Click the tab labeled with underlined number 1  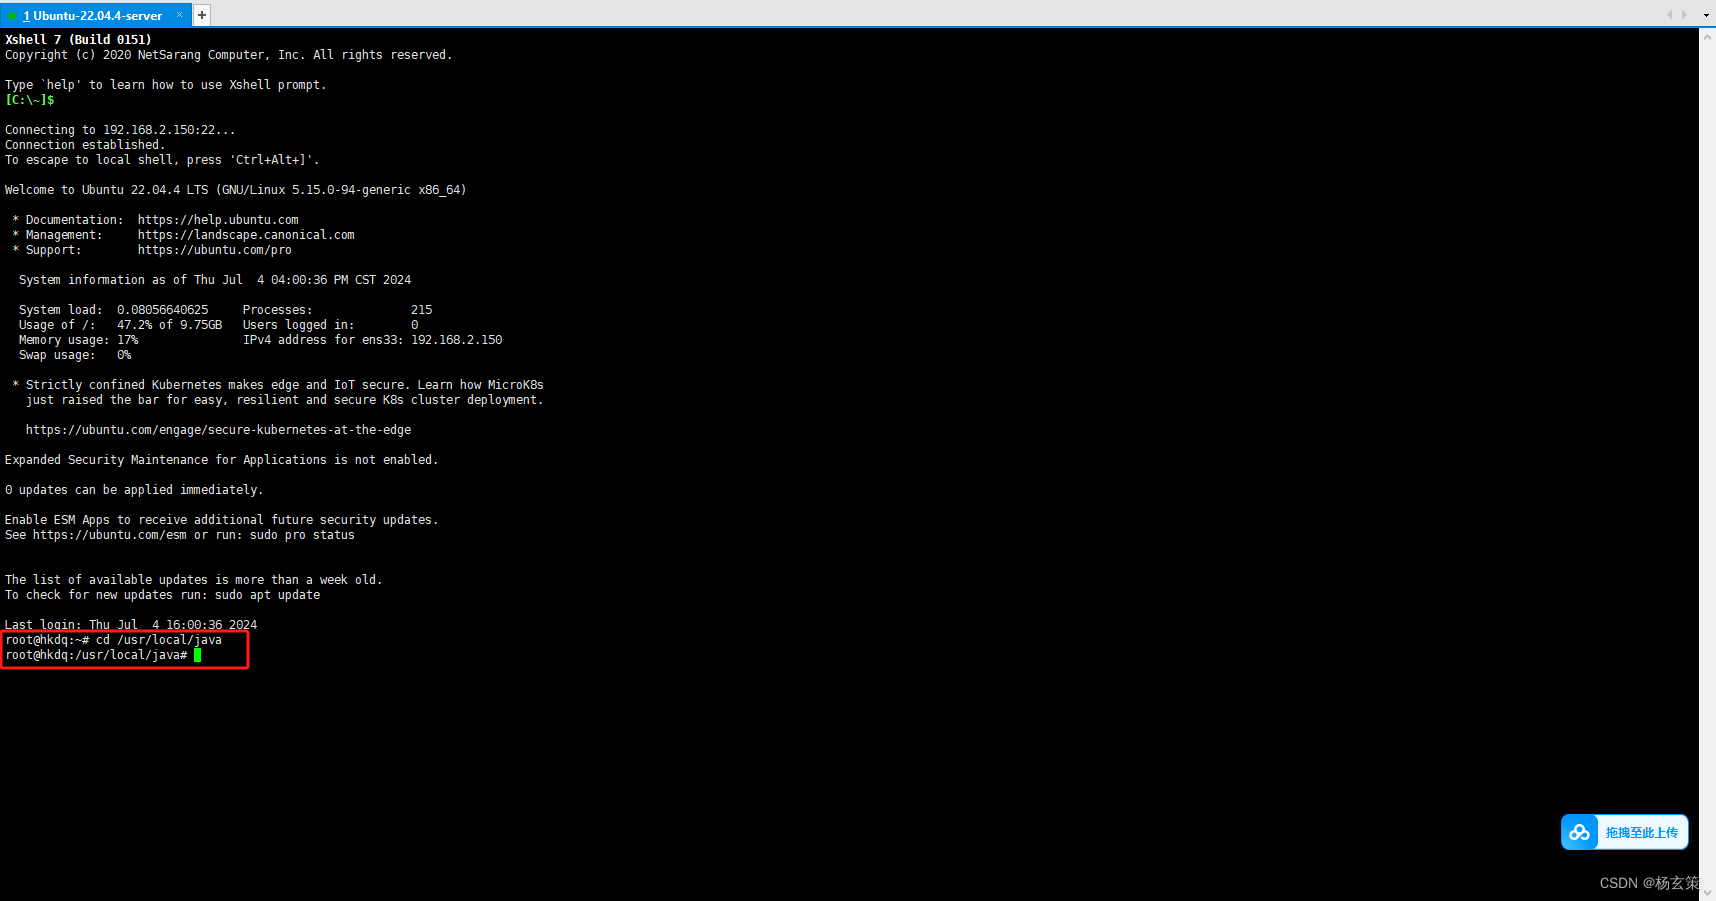pyautogui.click(x=25, y=15)
